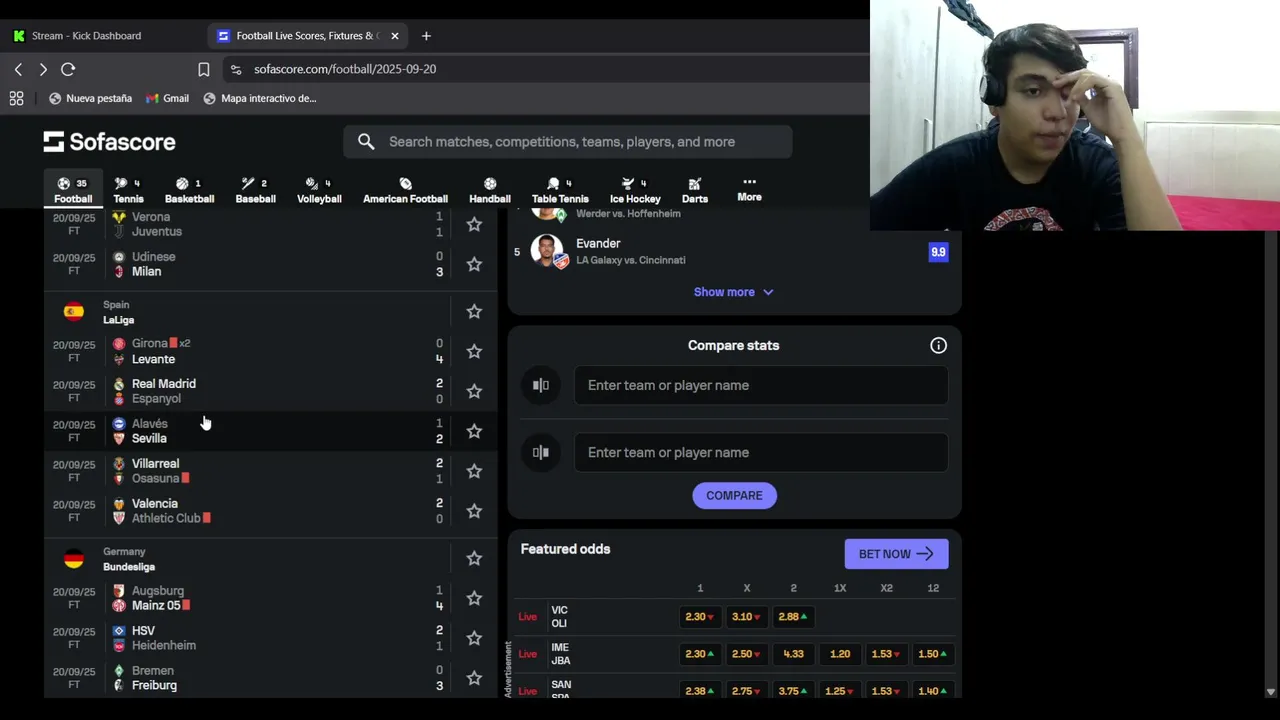Image resolution: width=1280 pixels, height=720 pixels.
Task: Focus the Sofascore search field
Action: [x=568, y=142]
